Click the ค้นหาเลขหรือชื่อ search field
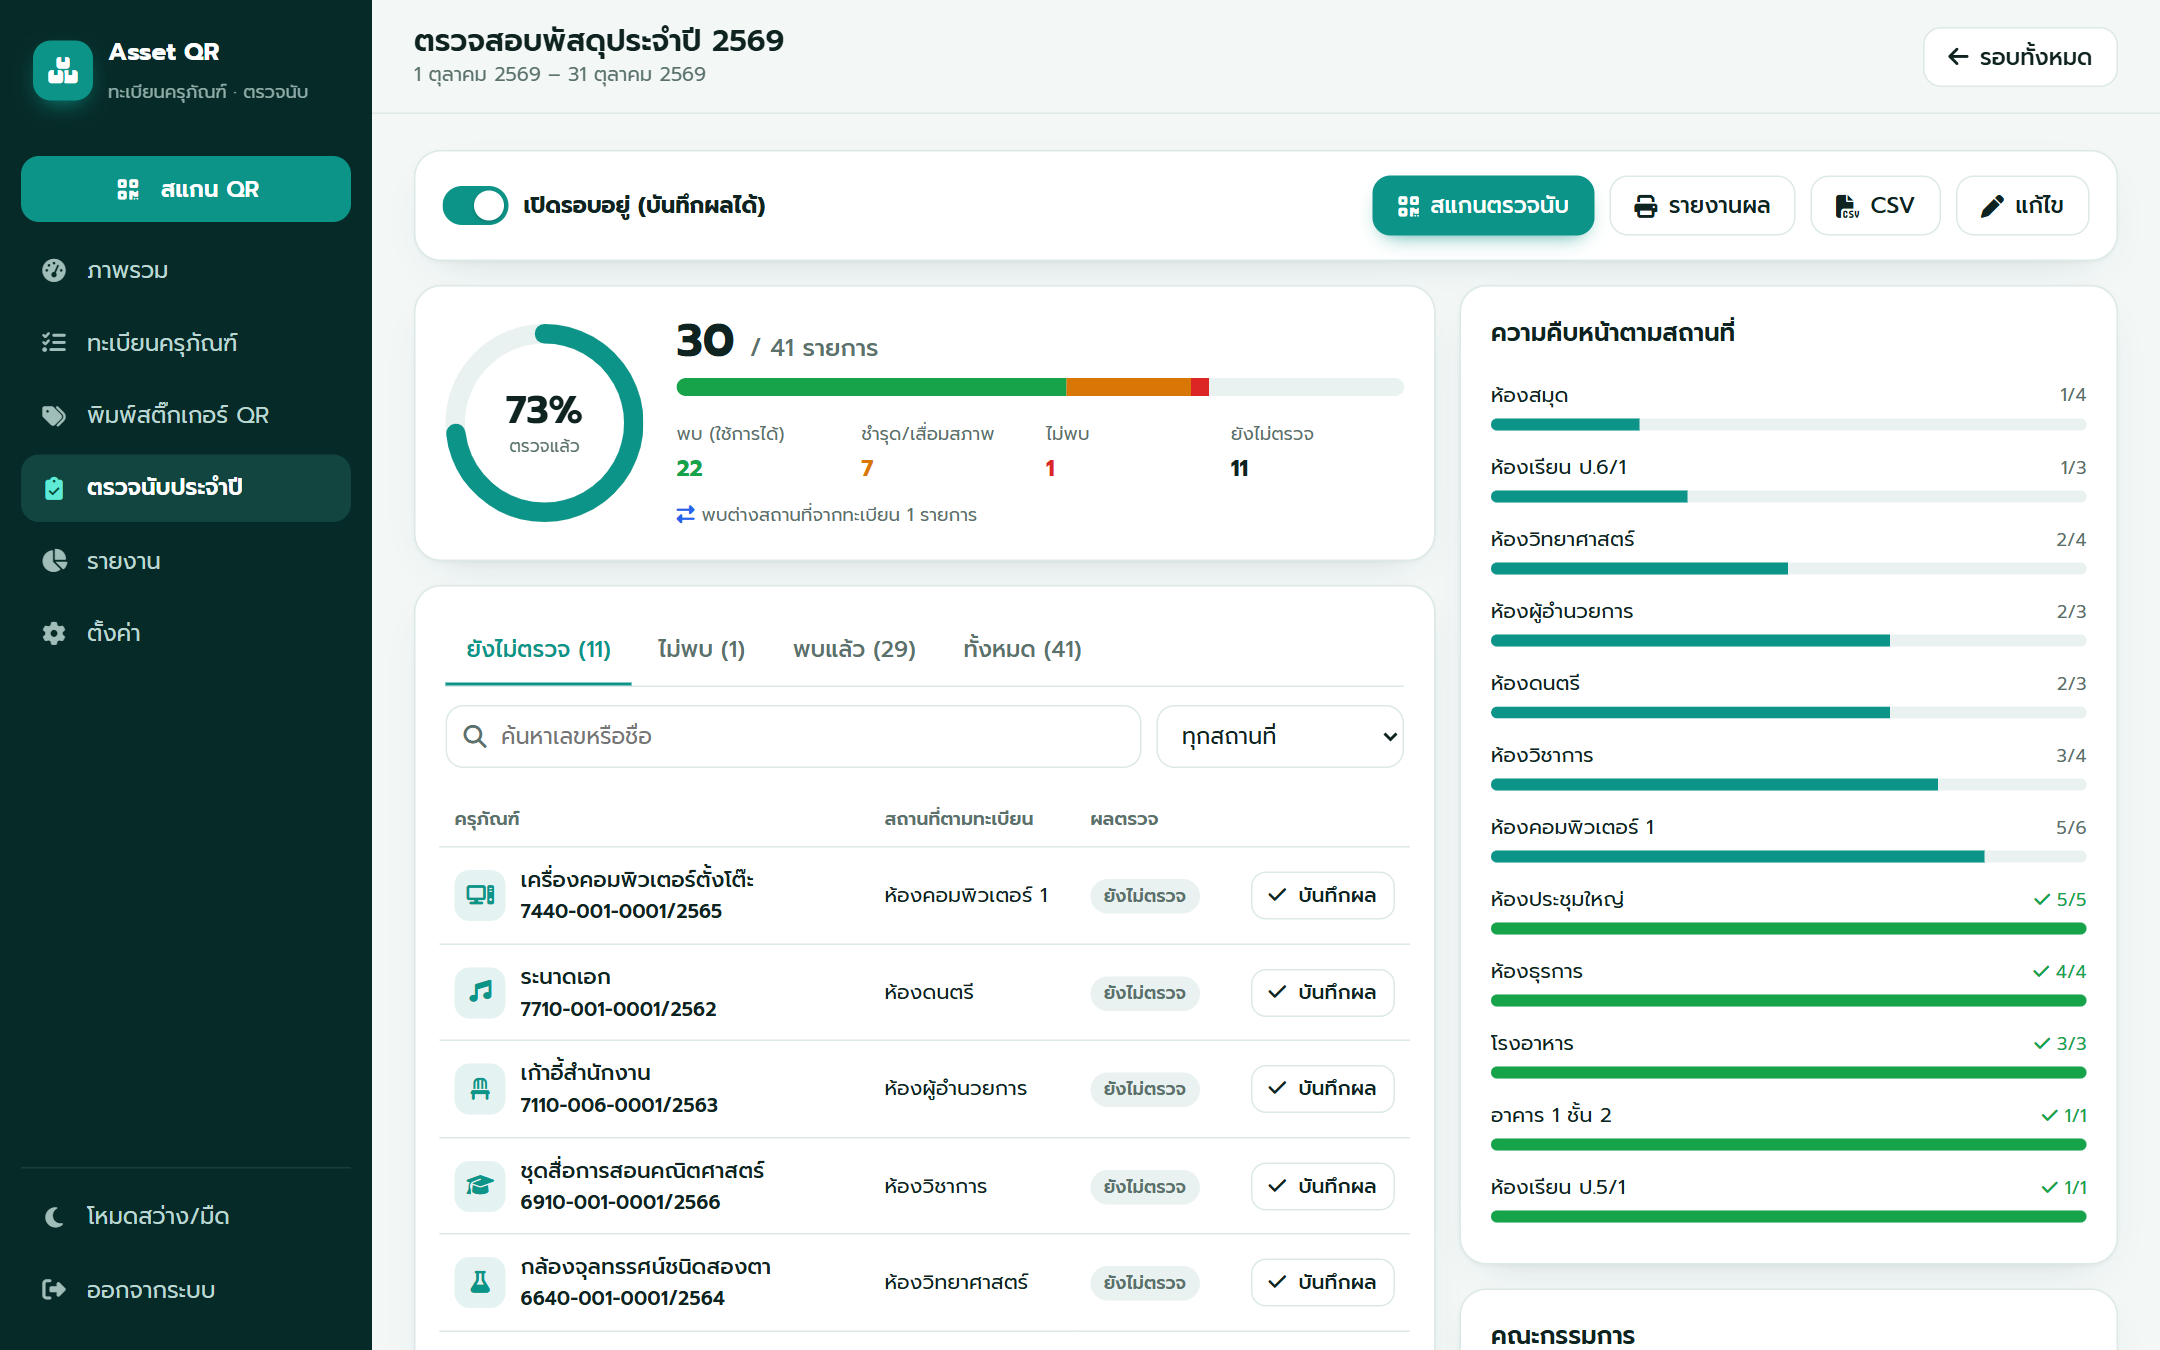The image size is (2160, 1350). [793, 737]
